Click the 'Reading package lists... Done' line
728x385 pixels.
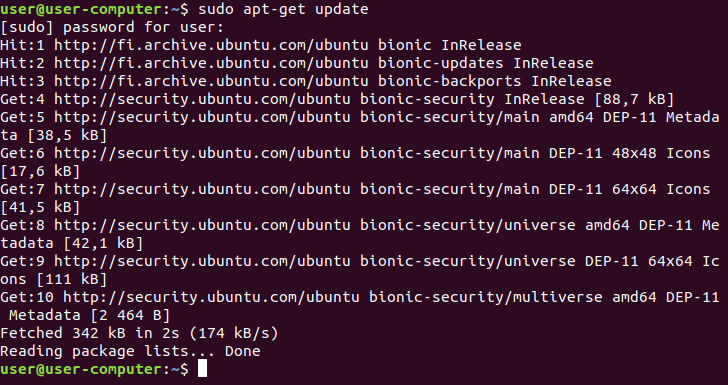click(130, 351)
